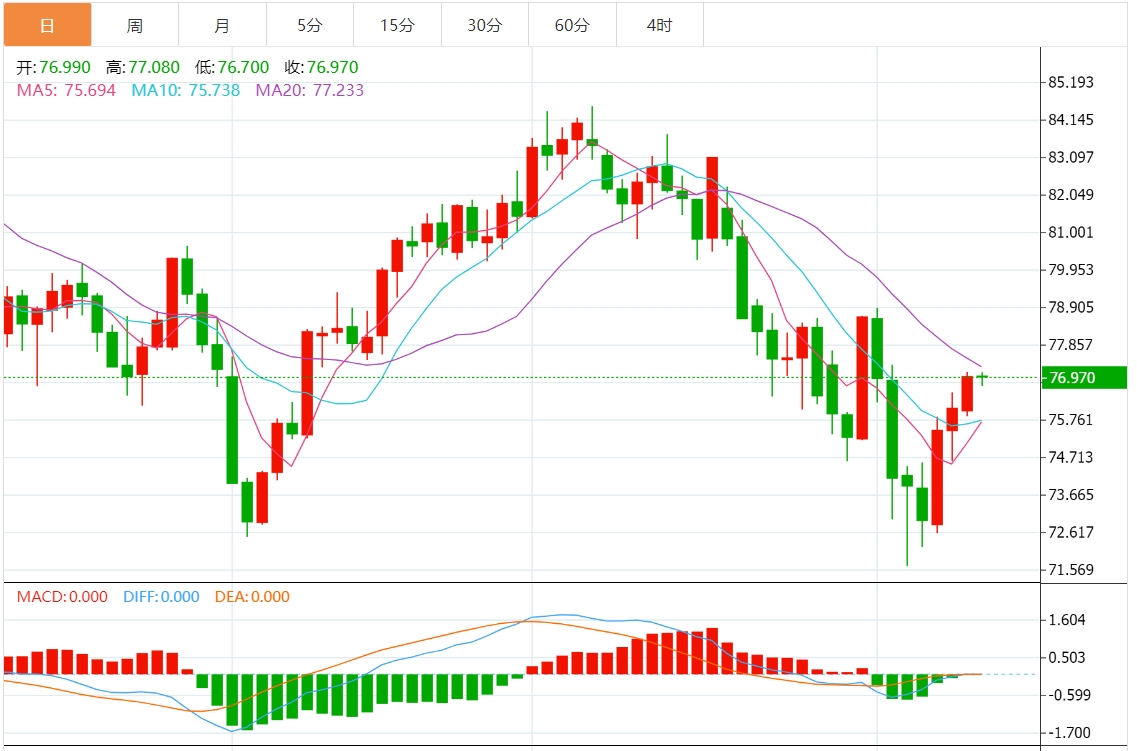Click the green 76.970 current price tag
The image size is (1137, 751).
point(1084,378)
